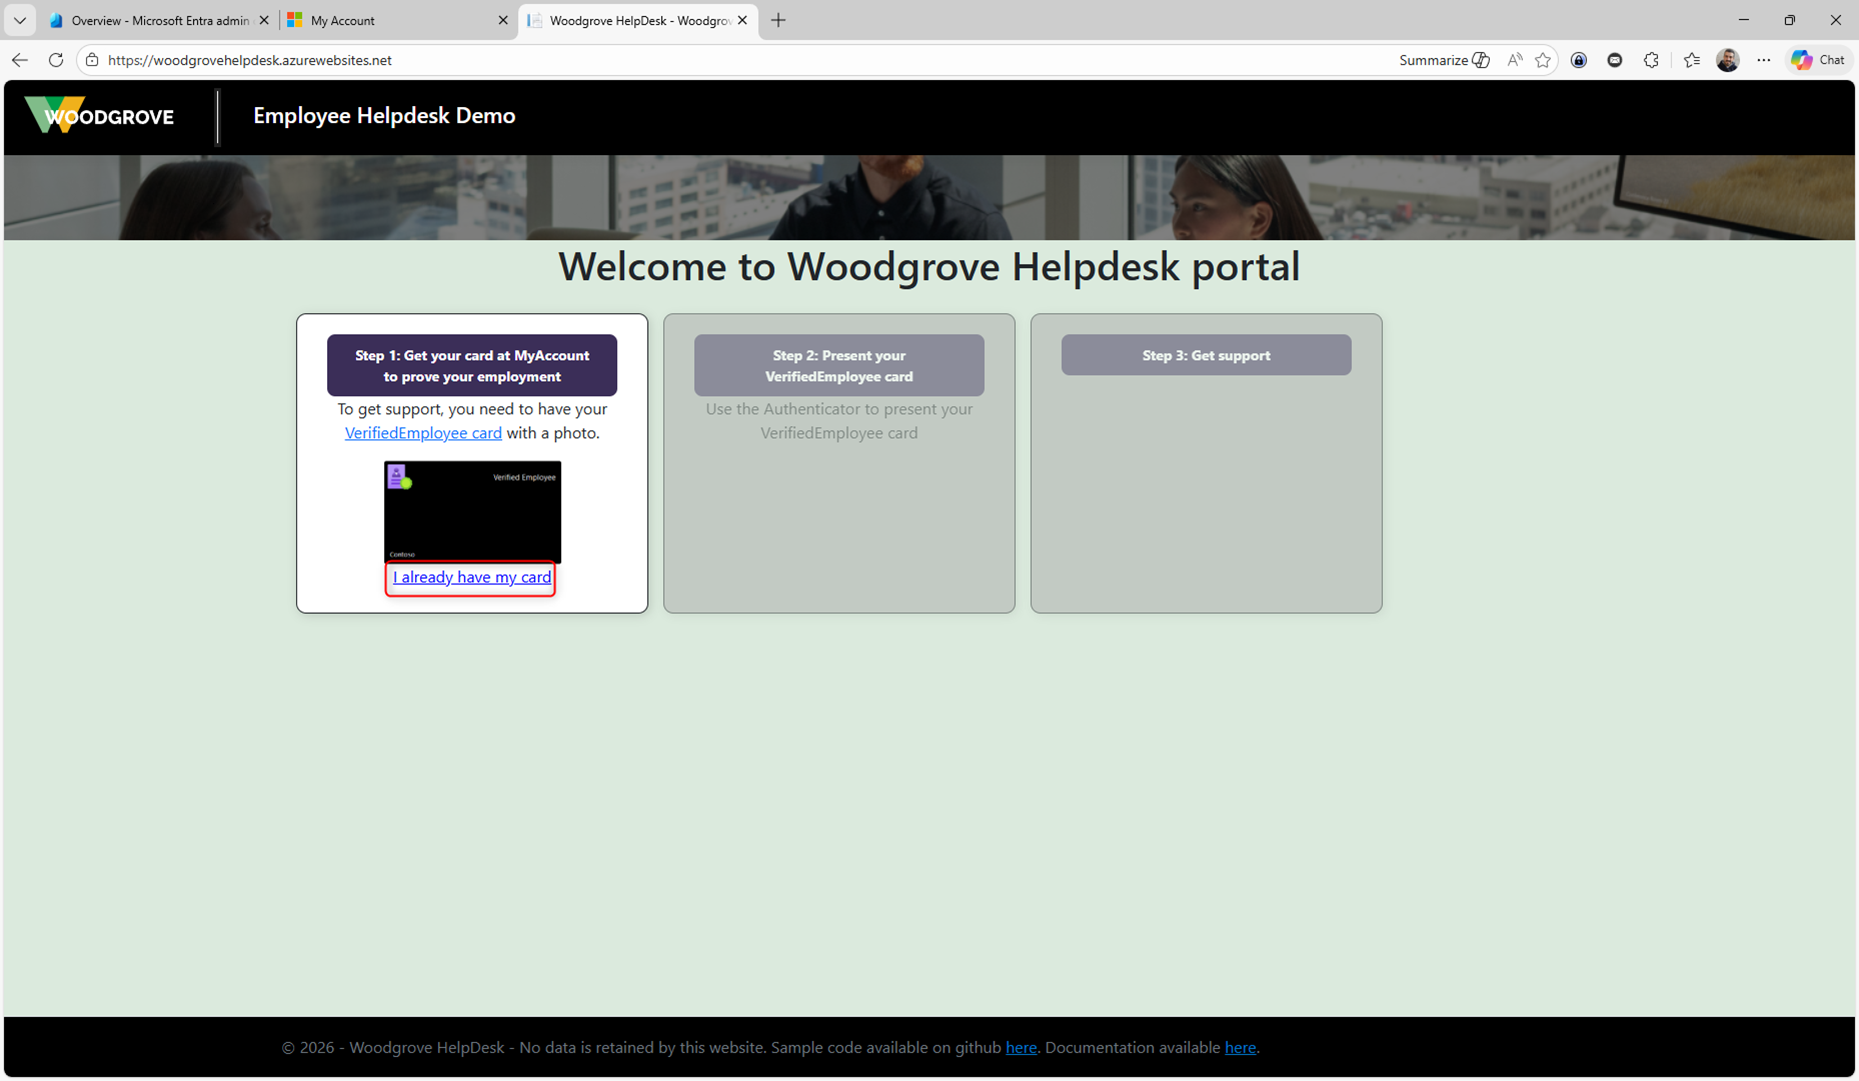This screenshot has width=1859, height=1081.
Task: Open the github sample code here link
Action: (x=1021, y=1047)
